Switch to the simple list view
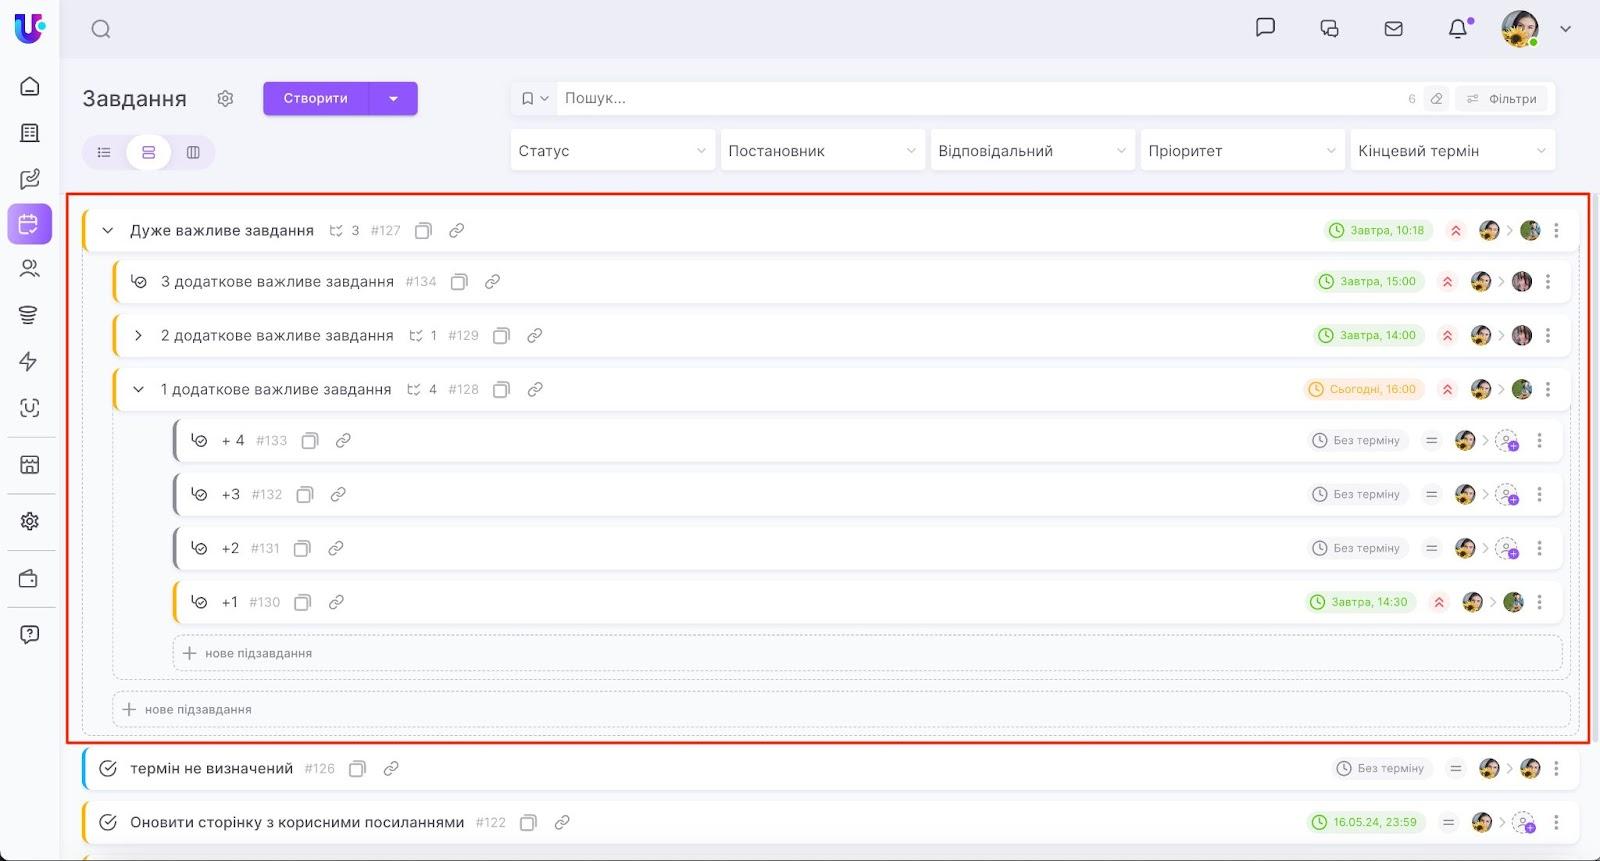This screenshot has height=861, width=1600. click(104, 153)
